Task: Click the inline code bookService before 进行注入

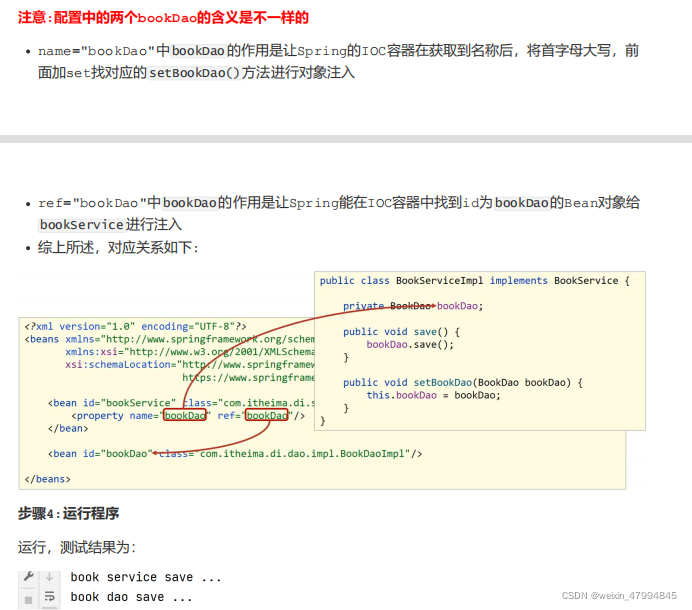Action: point(82,225)
